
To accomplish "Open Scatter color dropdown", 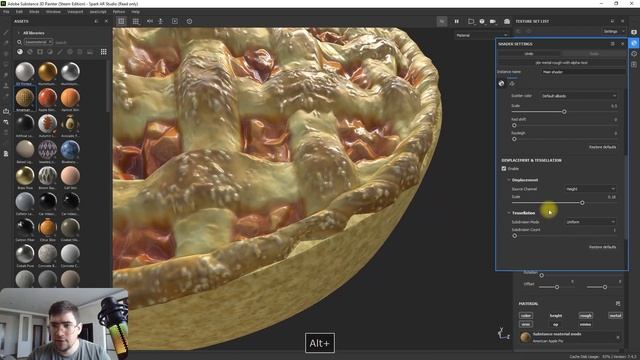I will (578, 96).
